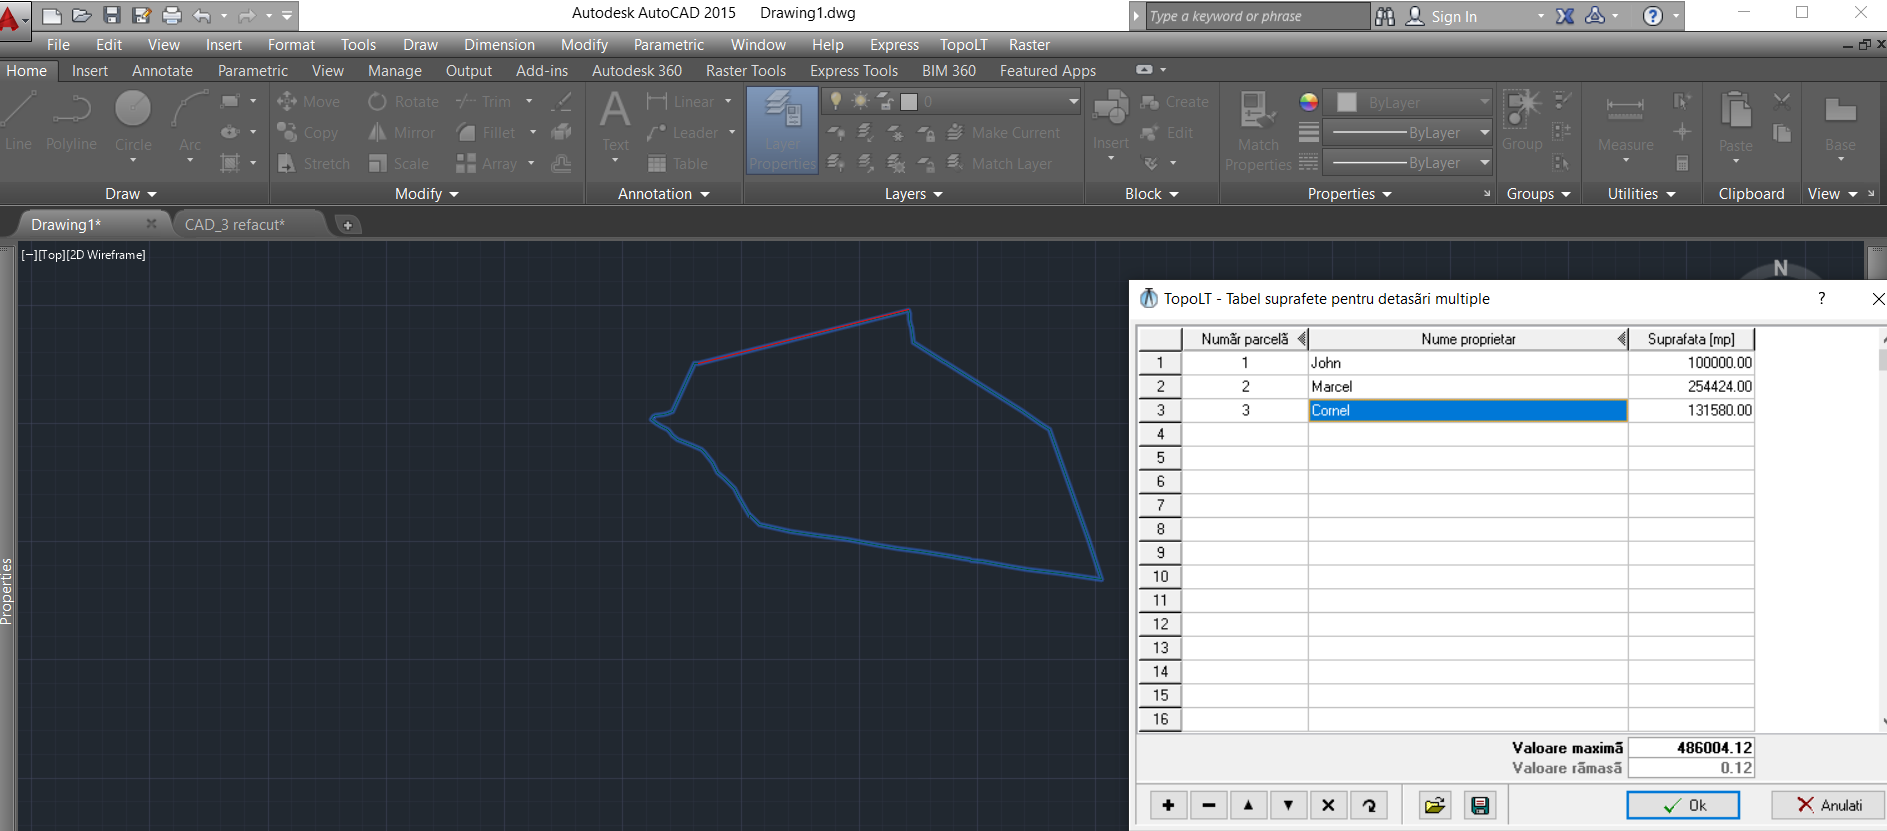Activate the Rotate tool
1887x831 pixels.
pyautogui.click(x=403, y=102)
